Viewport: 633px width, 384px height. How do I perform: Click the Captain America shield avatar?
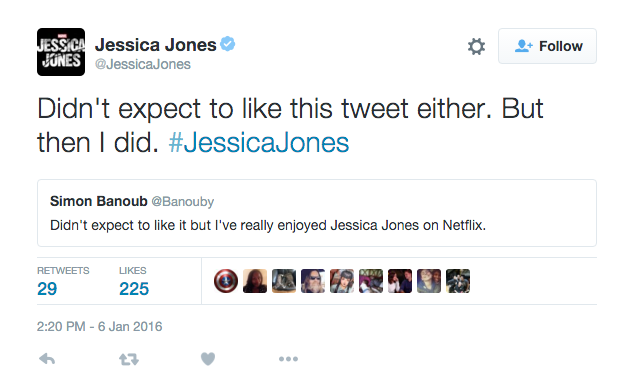point(226,281)
